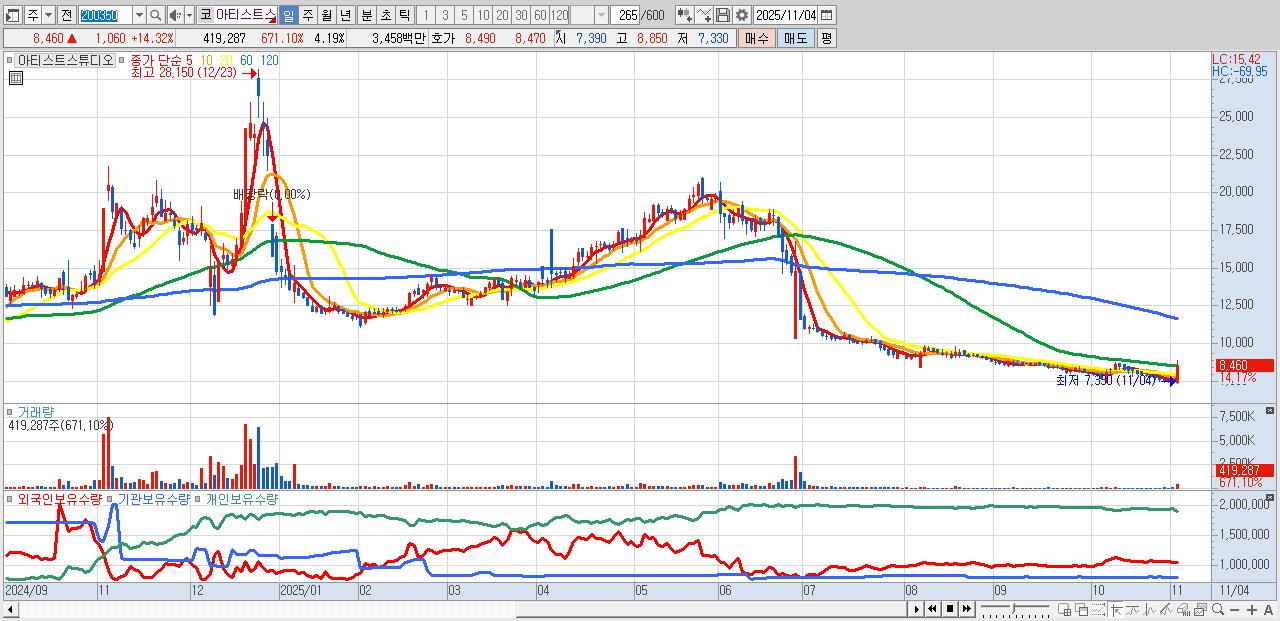Click the overlapping windows icon in the bottom toolbar
1280x621 pixels.
(x=1081, y=609)
